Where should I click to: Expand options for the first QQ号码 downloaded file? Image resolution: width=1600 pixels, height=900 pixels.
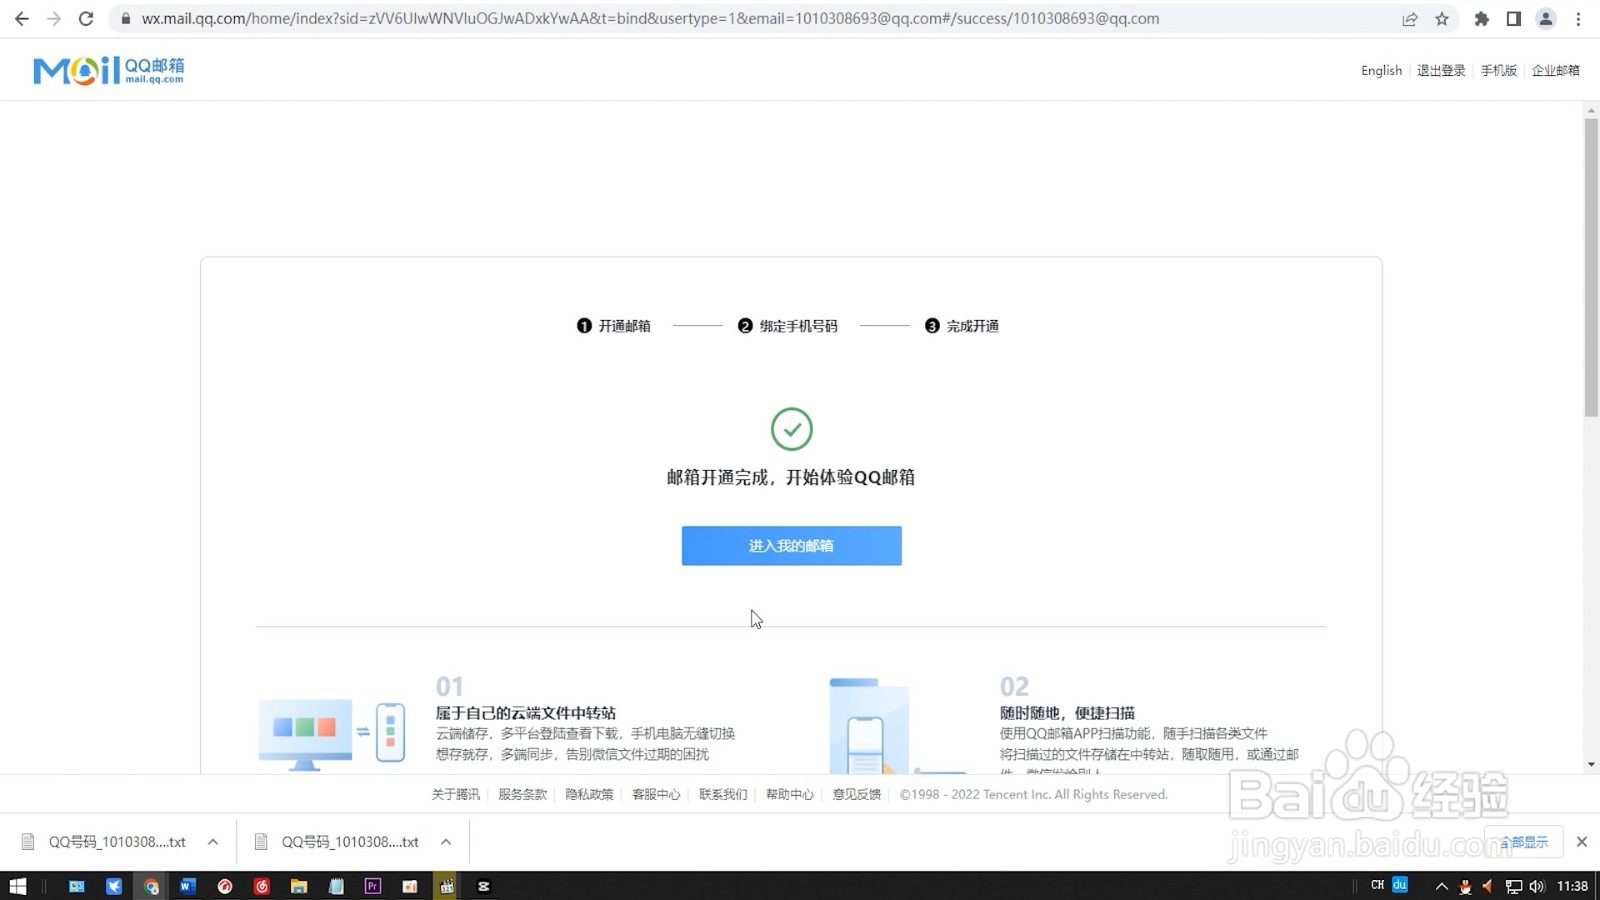(x=212, y=841)
